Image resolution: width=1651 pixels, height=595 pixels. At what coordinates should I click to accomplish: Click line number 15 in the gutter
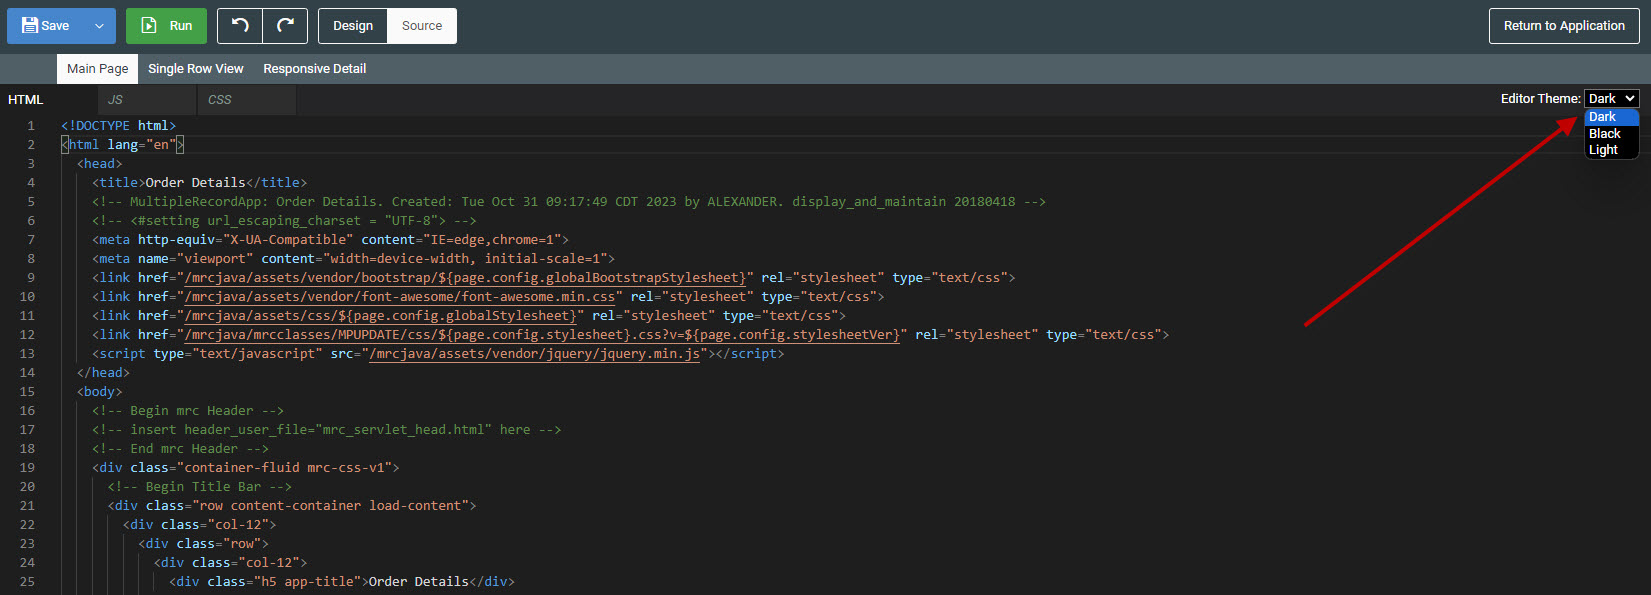click(x=27, y=392)
